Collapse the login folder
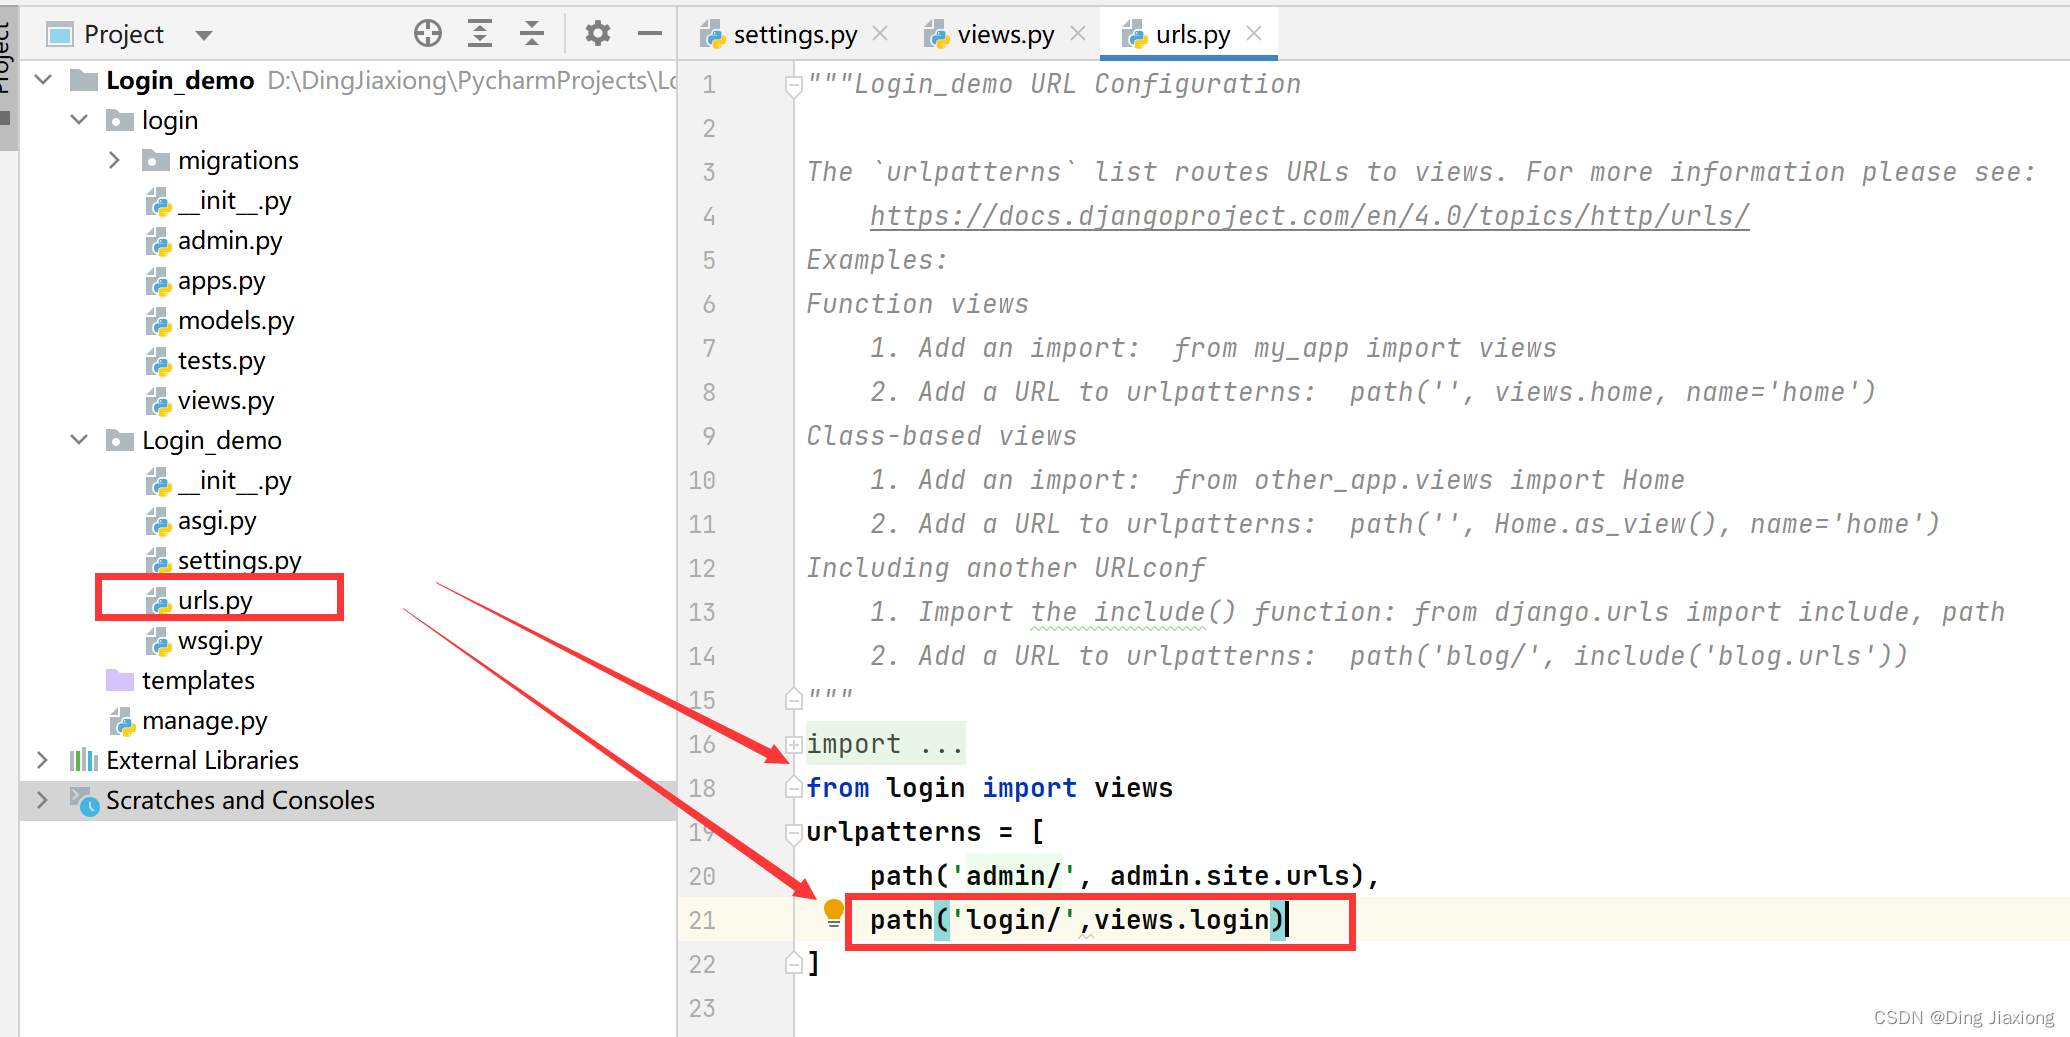The width and height of the screenshot is (2070, 1037). point(79,120)
